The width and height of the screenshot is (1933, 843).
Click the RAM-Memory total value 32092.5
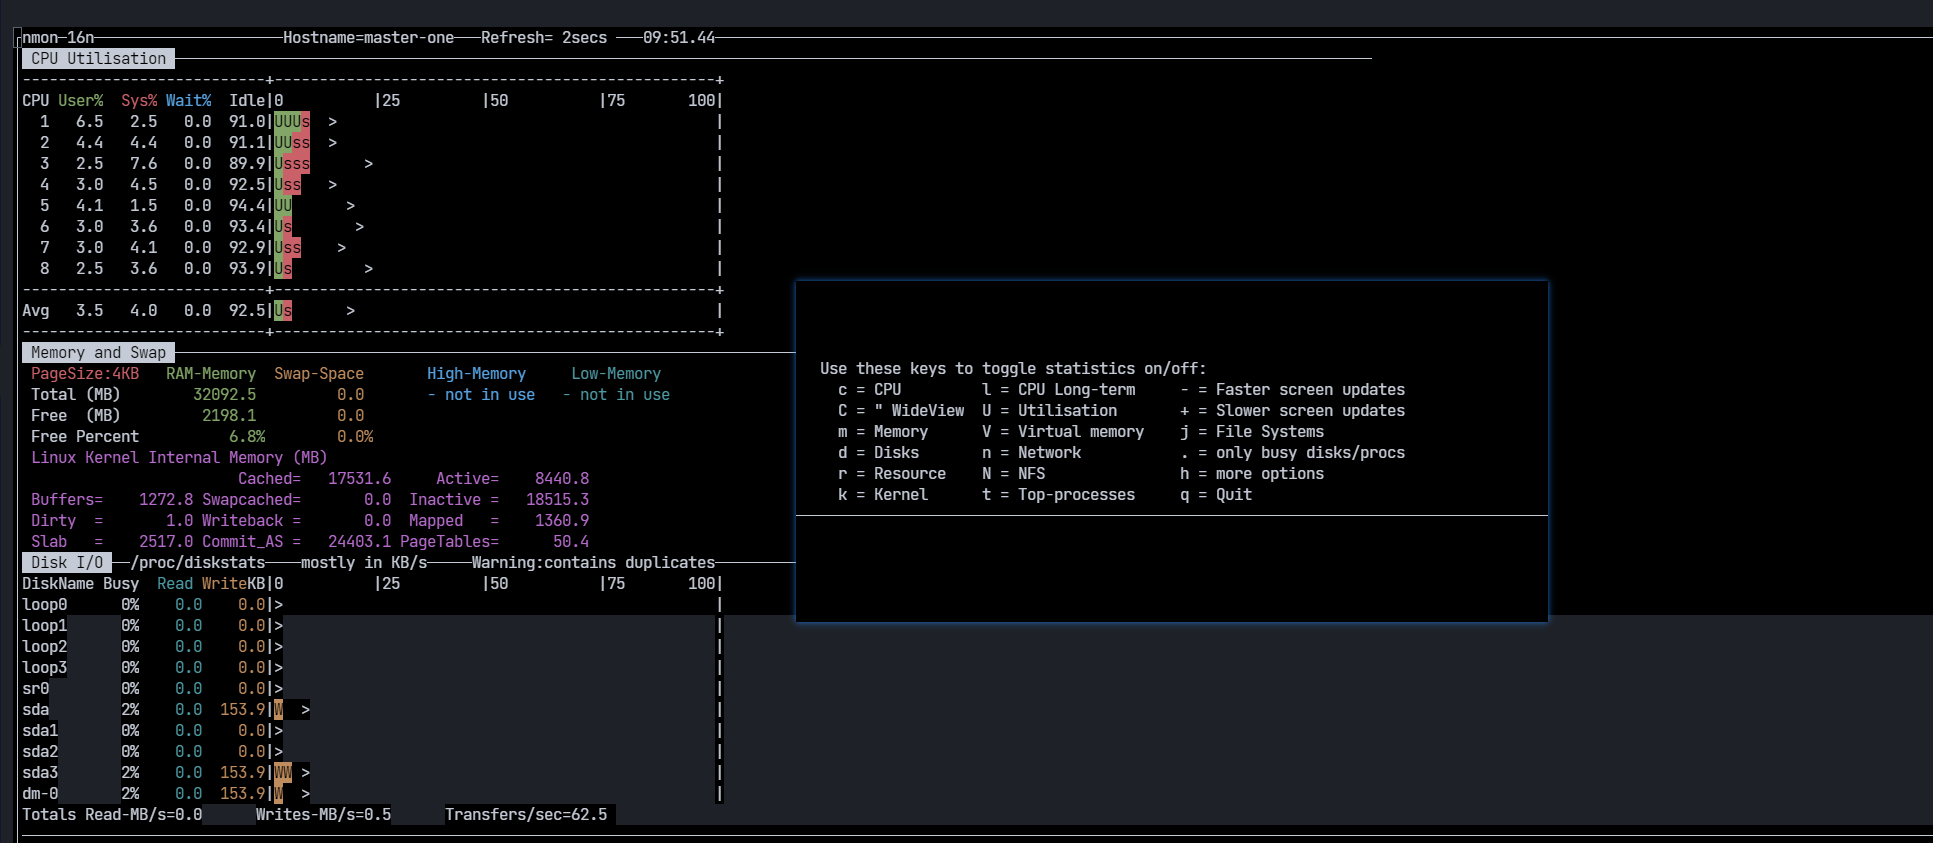224,394
